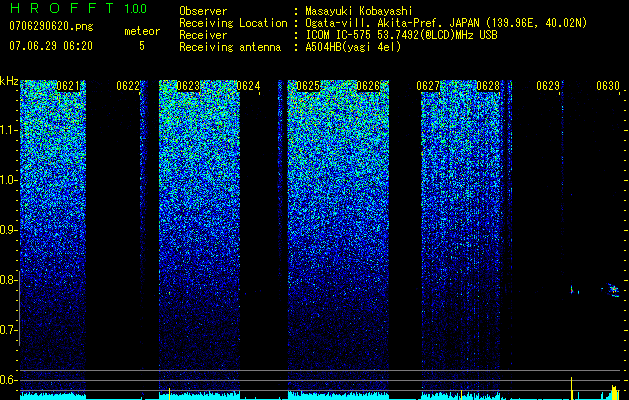
Task: Click the 0.8 kHz axis label
Action: coord(9,280)
